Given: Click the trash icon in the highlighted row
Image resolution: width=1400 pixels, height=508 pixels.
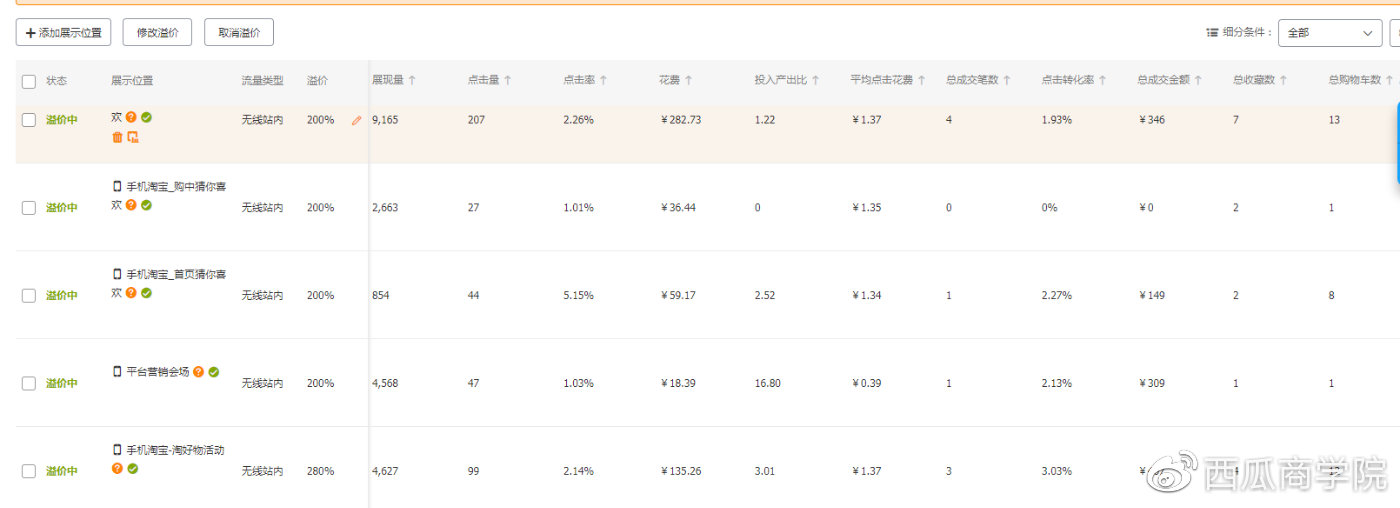Looking at the screenshot, I should point(117,137).
